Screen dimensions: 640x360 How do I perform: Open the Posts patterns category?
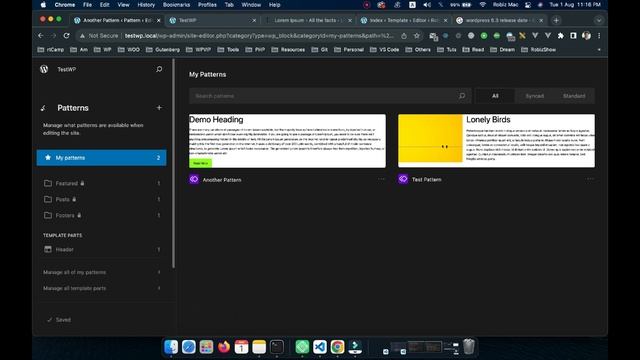(x=102, y=199)
